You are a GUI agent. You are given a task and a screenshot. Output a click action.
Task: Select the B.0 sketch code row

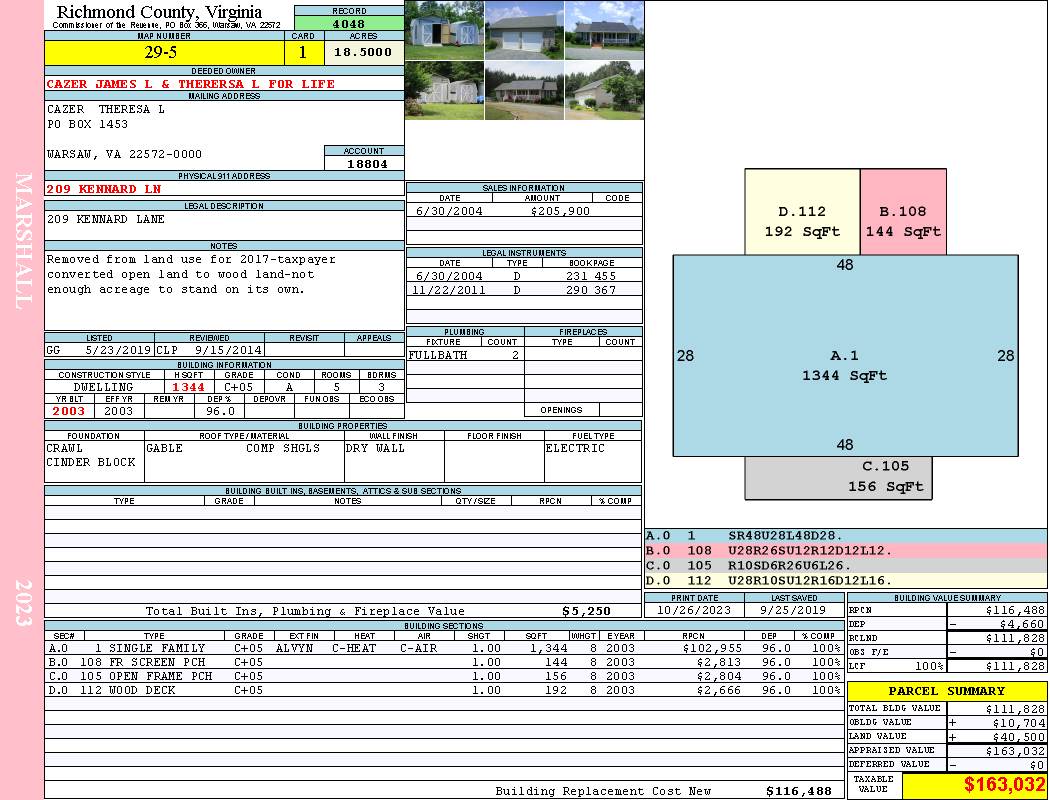click(x=846, y=550)
